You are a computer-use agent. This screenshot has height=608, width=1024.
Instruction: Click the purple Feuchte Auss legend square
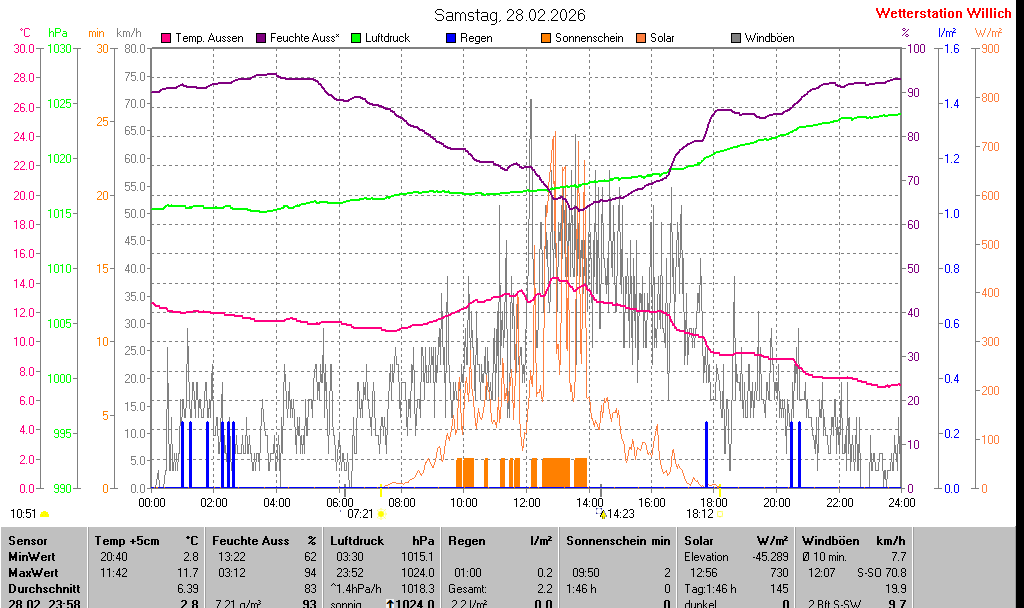tap(263, 38)
